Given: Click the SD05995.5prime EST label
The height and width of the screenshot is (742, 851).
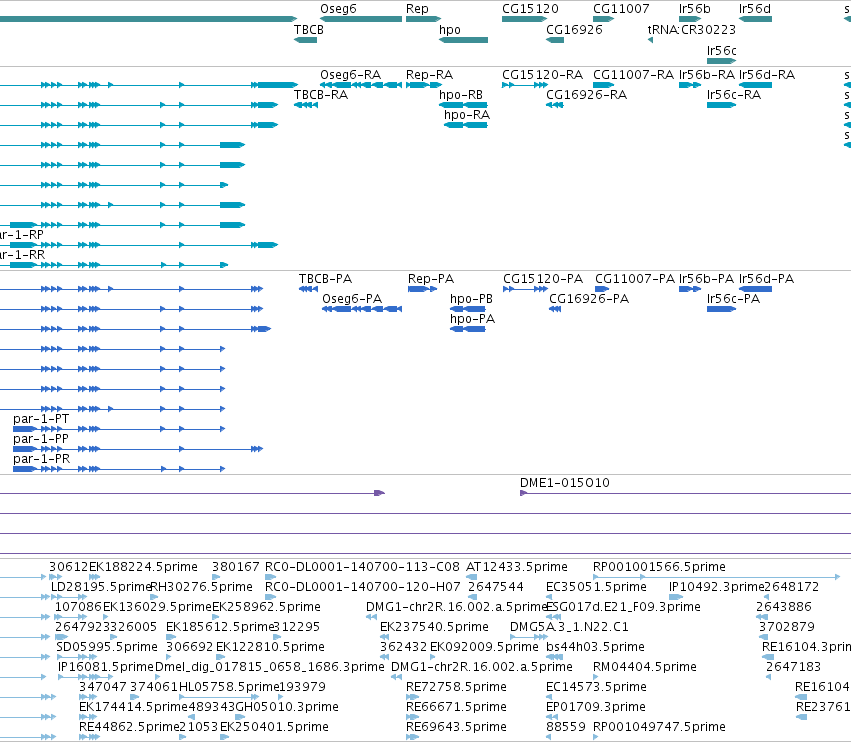Looking at the screenshot, I should (x=107, y=646).
